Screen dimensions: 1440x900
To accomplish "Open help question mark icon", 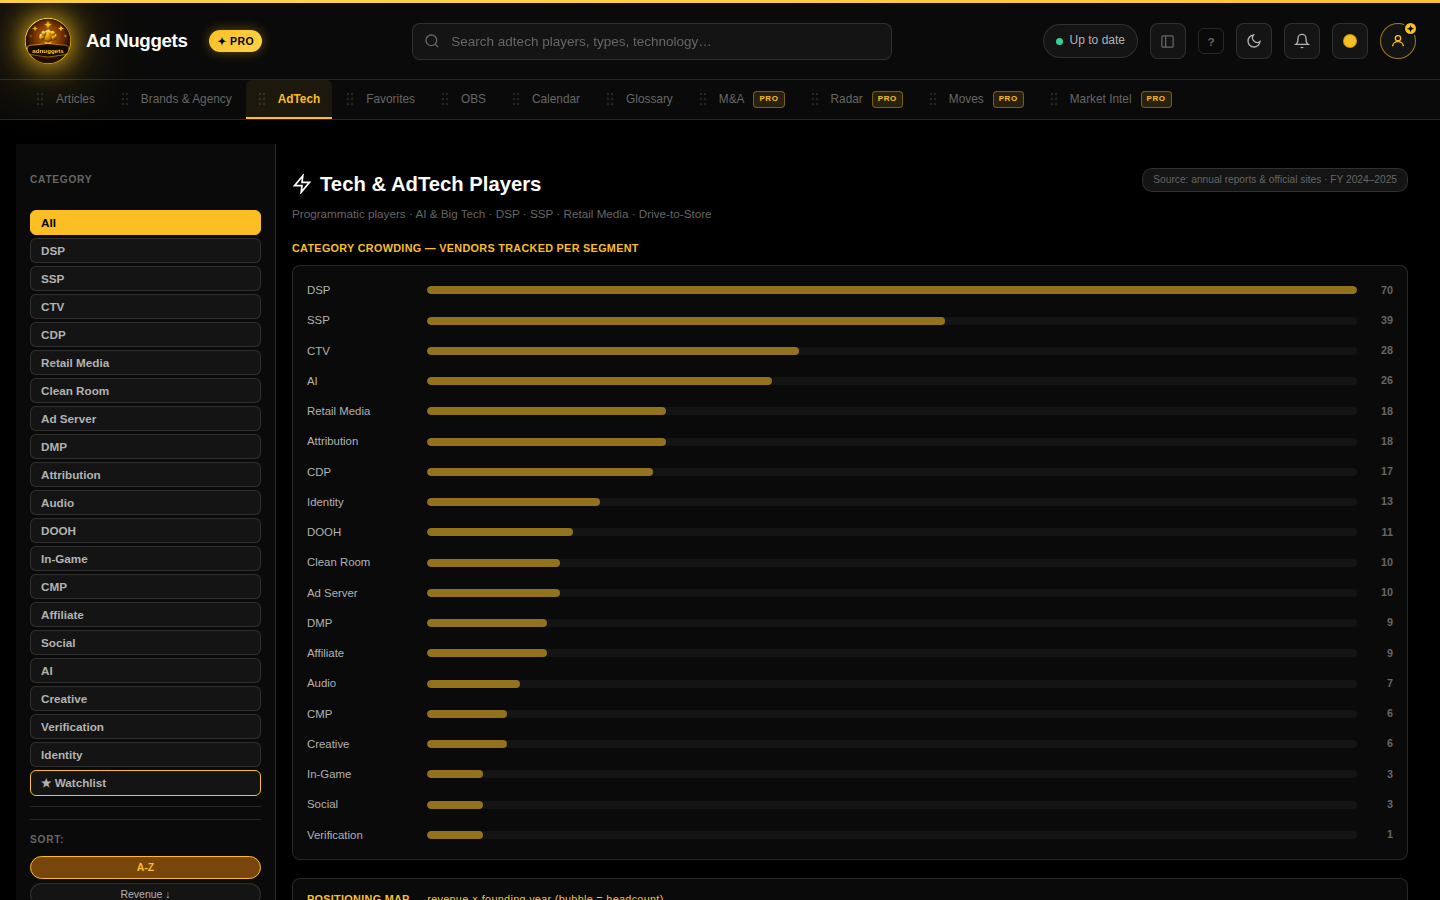I will 1211,41.
